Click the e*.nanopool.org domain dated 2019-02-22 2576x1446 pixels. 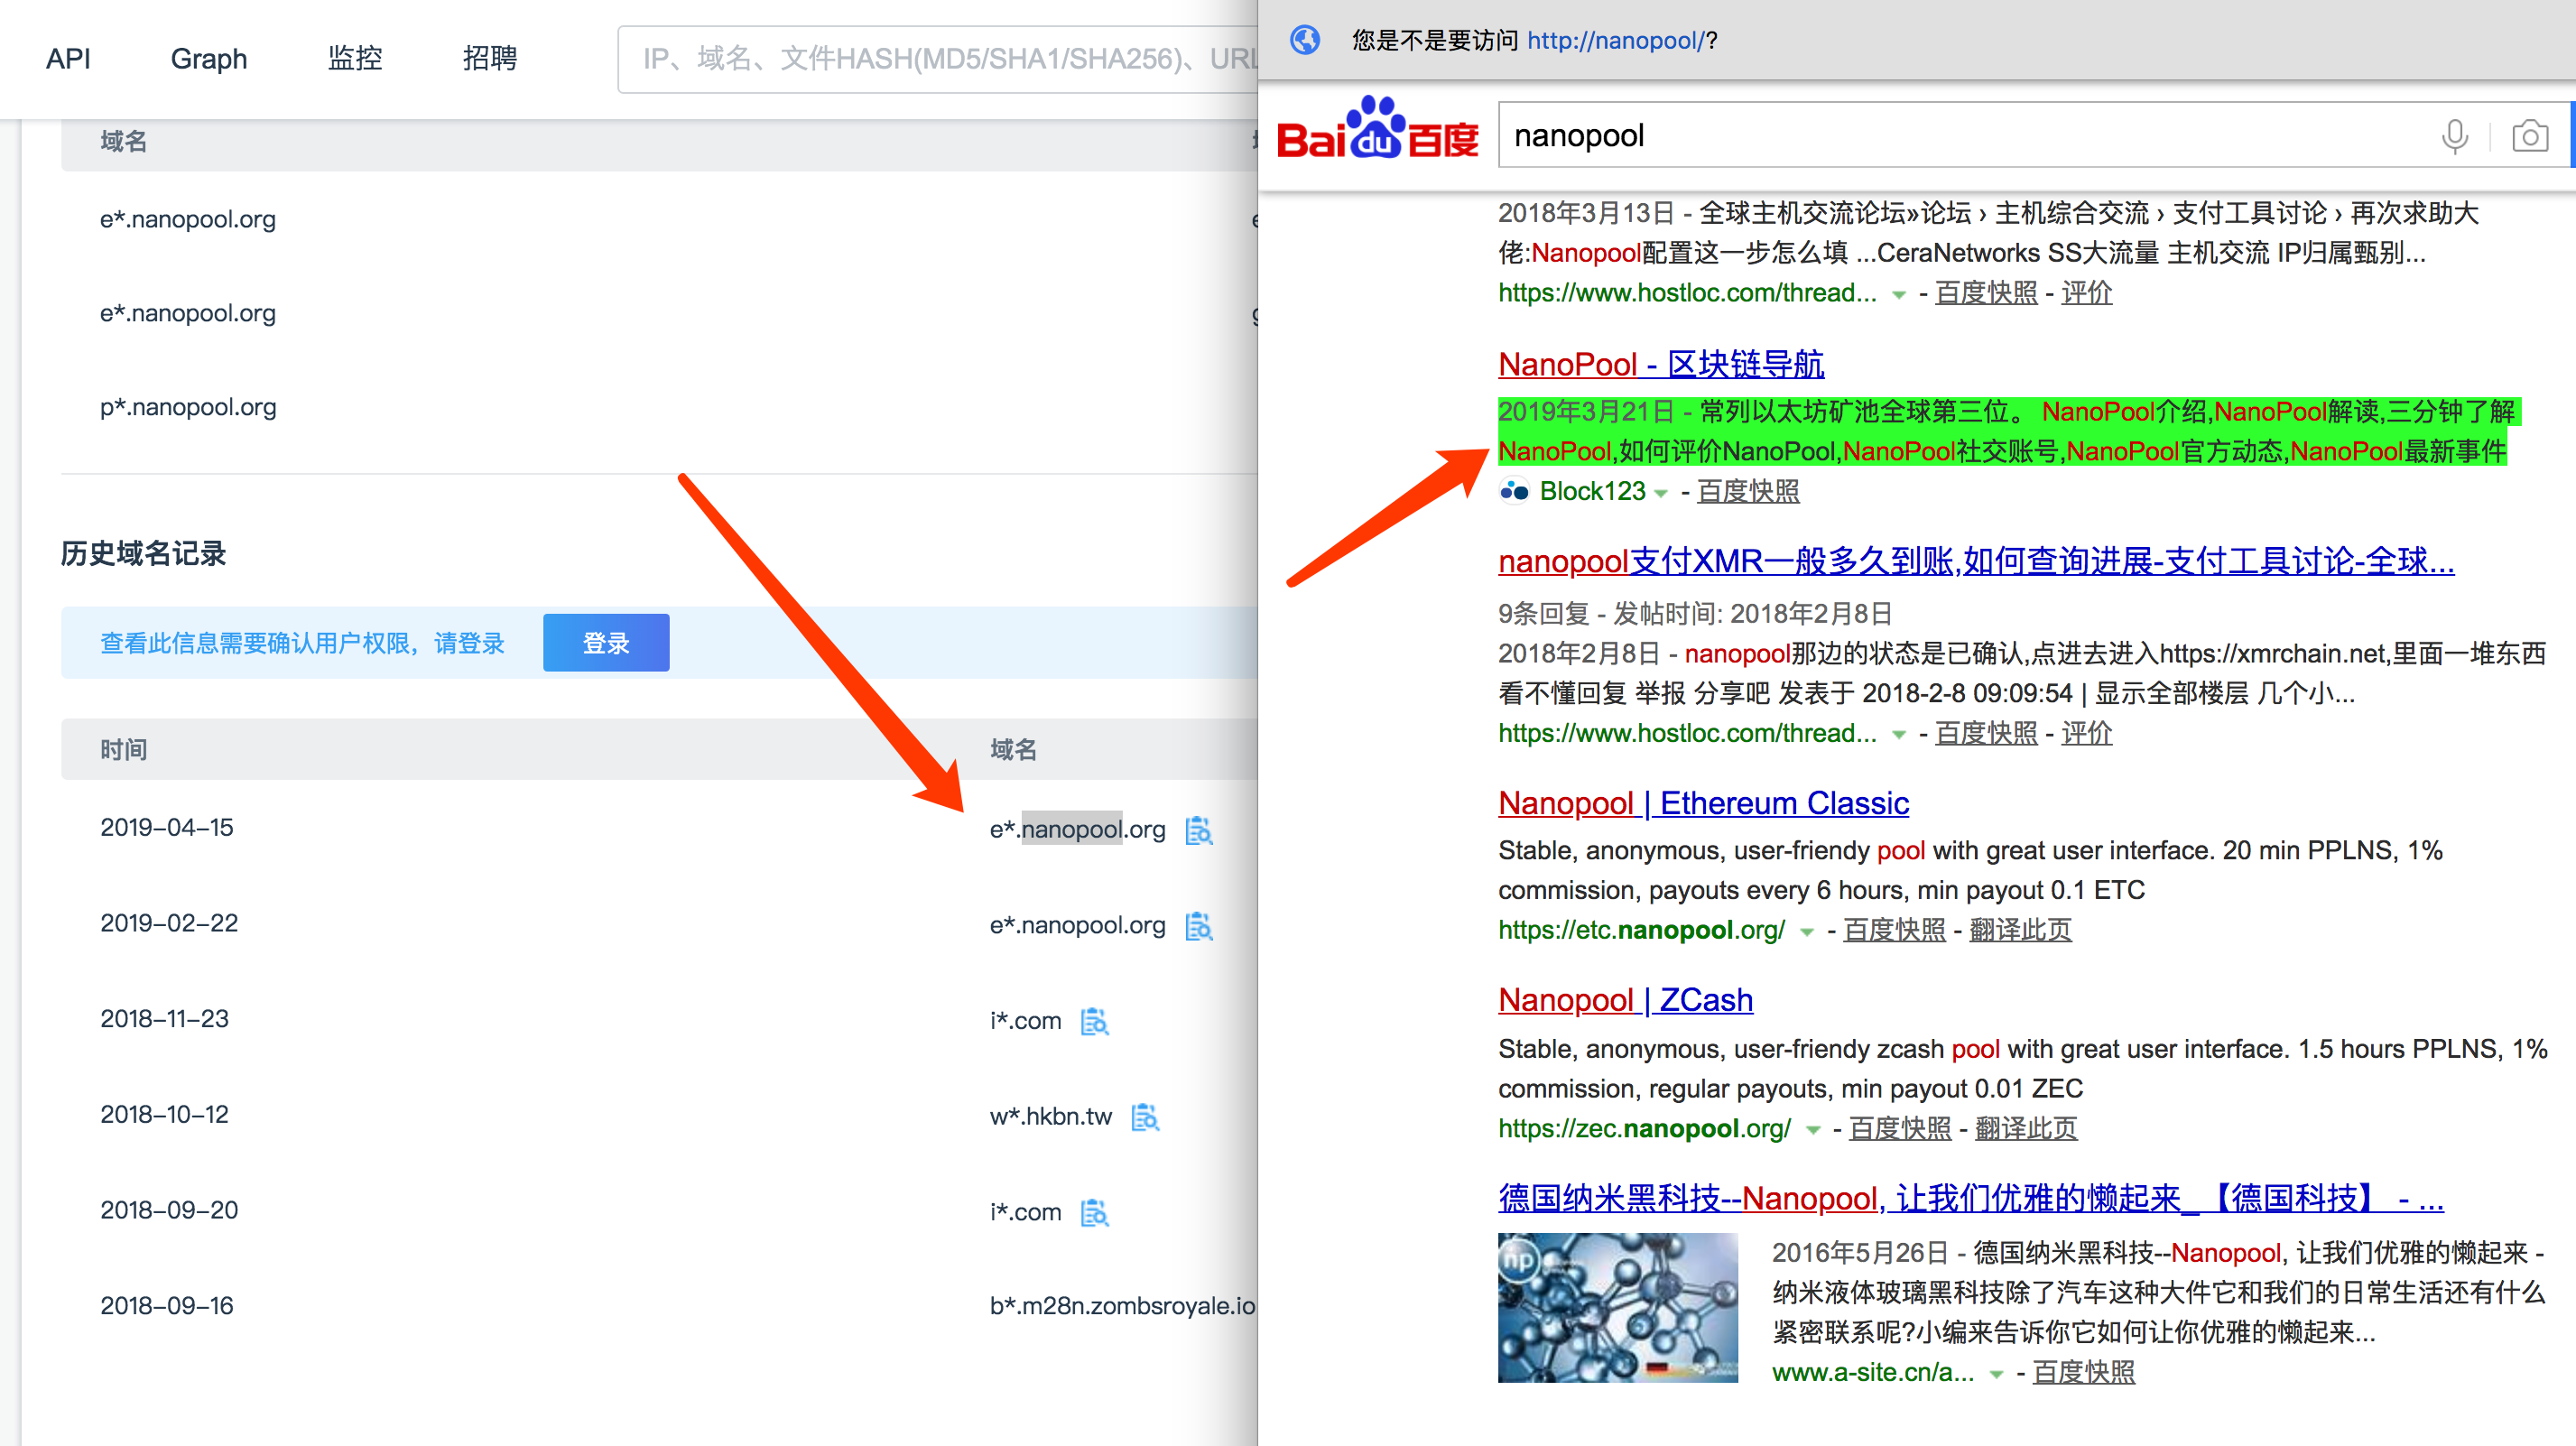1077,925
